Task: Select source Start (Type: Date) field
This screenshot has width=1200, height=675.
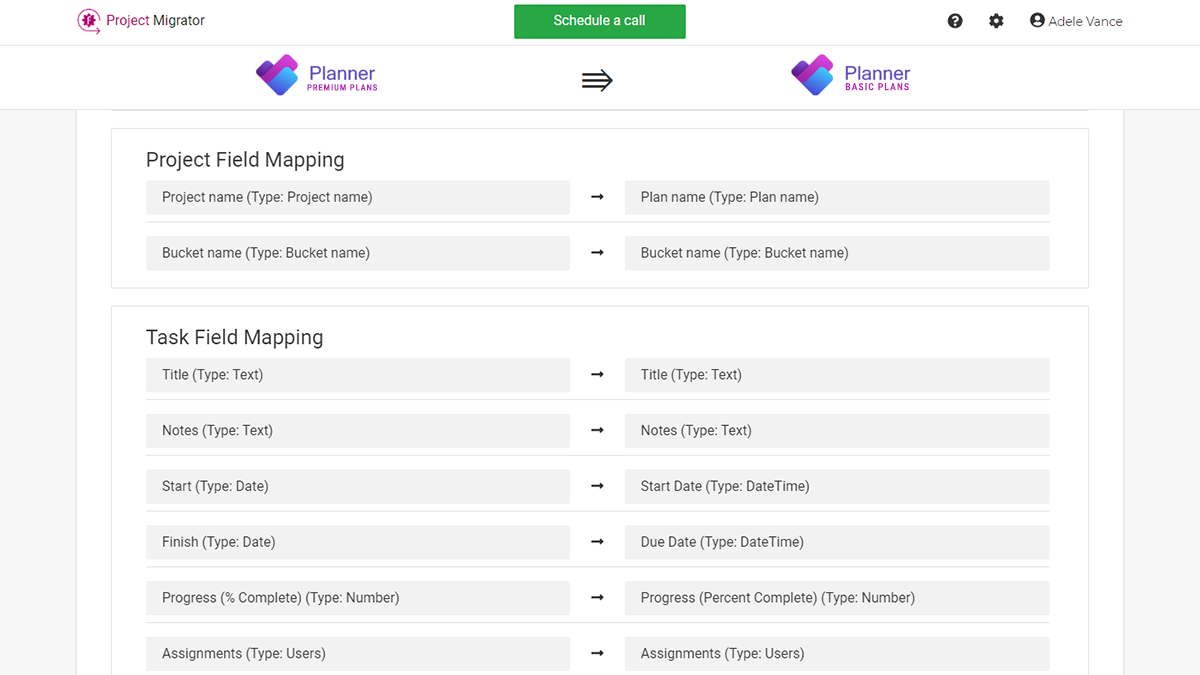Action: click(x=358, y=486)
